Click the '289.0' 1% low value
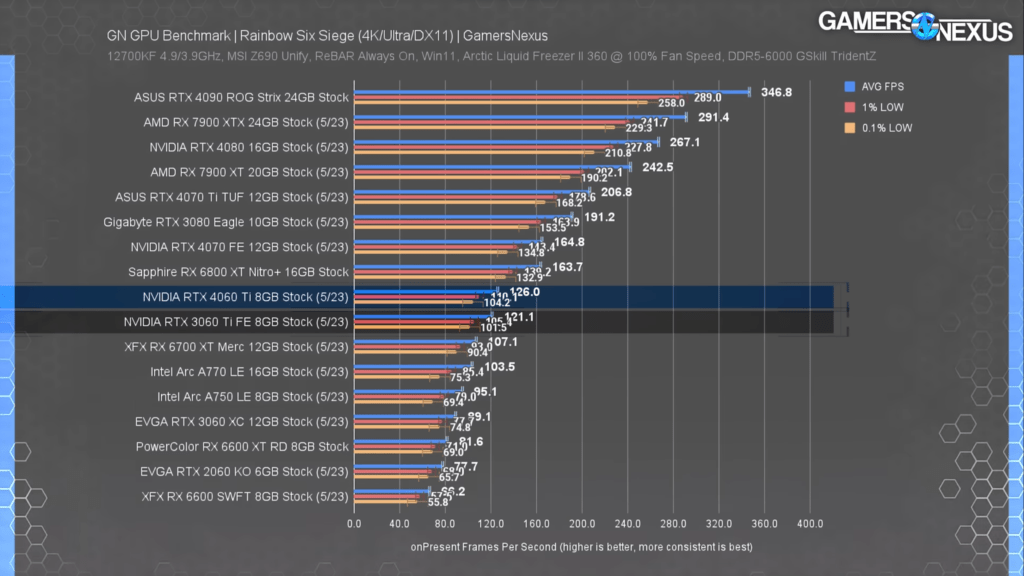The image size is (1024, 576). 708,97
